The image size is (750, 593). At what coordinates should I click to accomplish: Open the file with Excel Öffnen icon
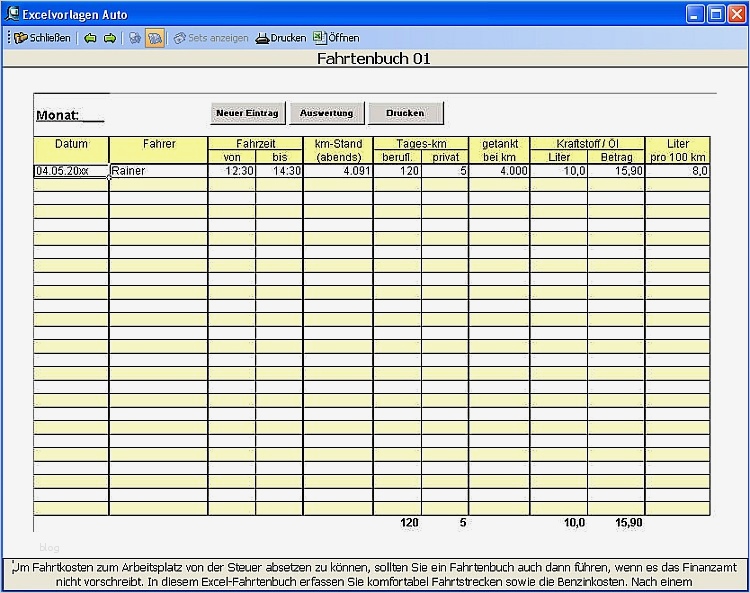pos(336,37)
